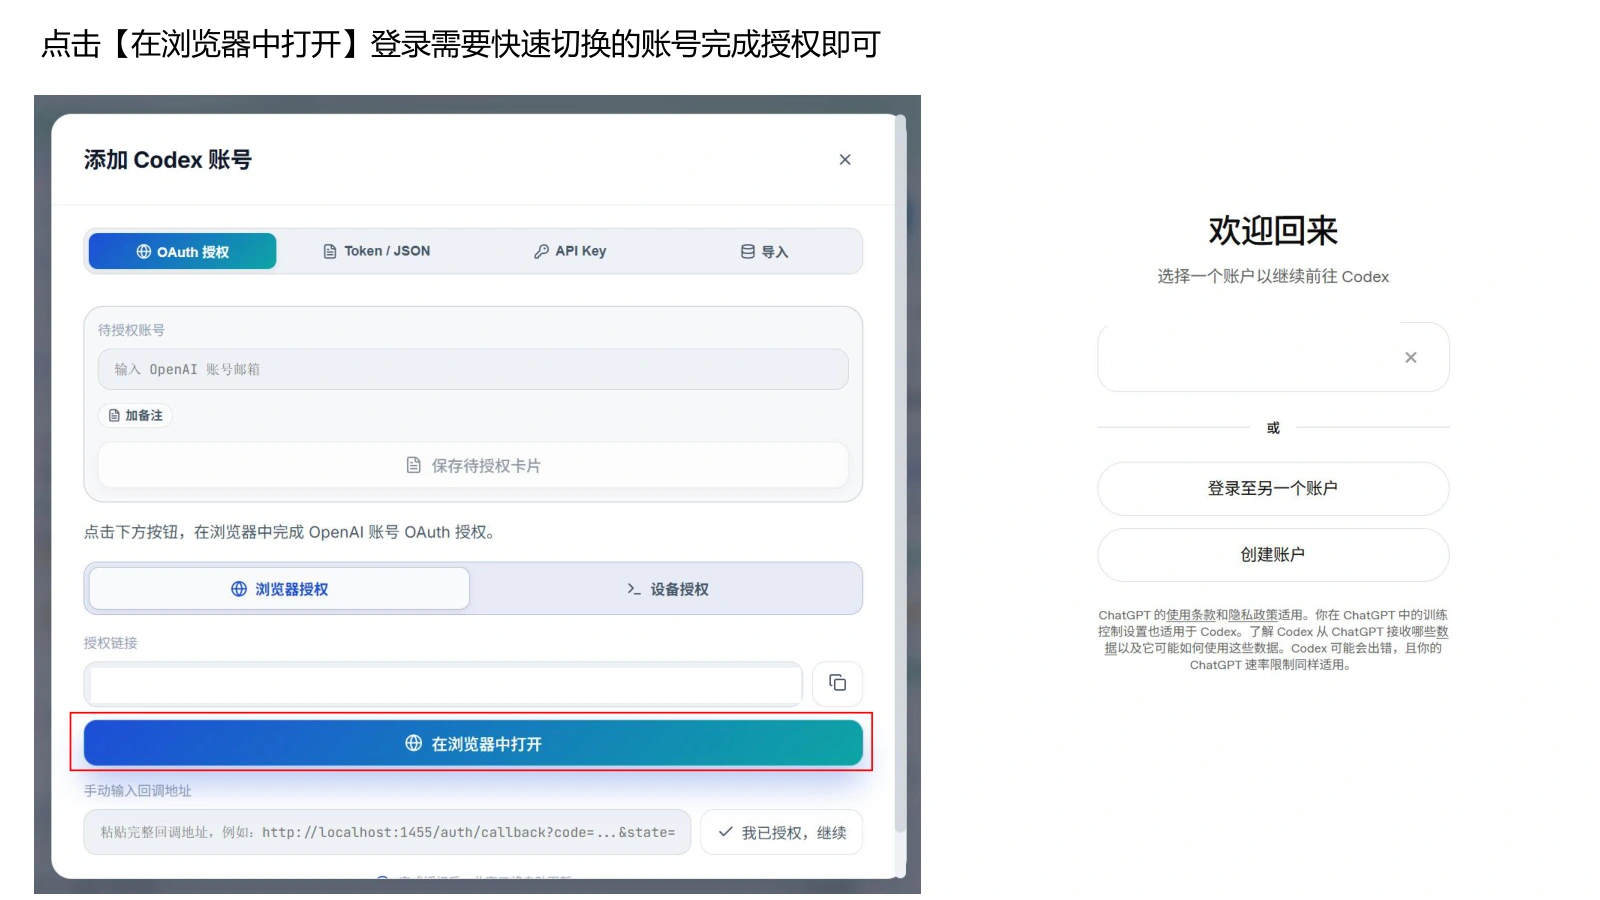
Task: Switch to the 导入 tab
Action: click(764, 251)
